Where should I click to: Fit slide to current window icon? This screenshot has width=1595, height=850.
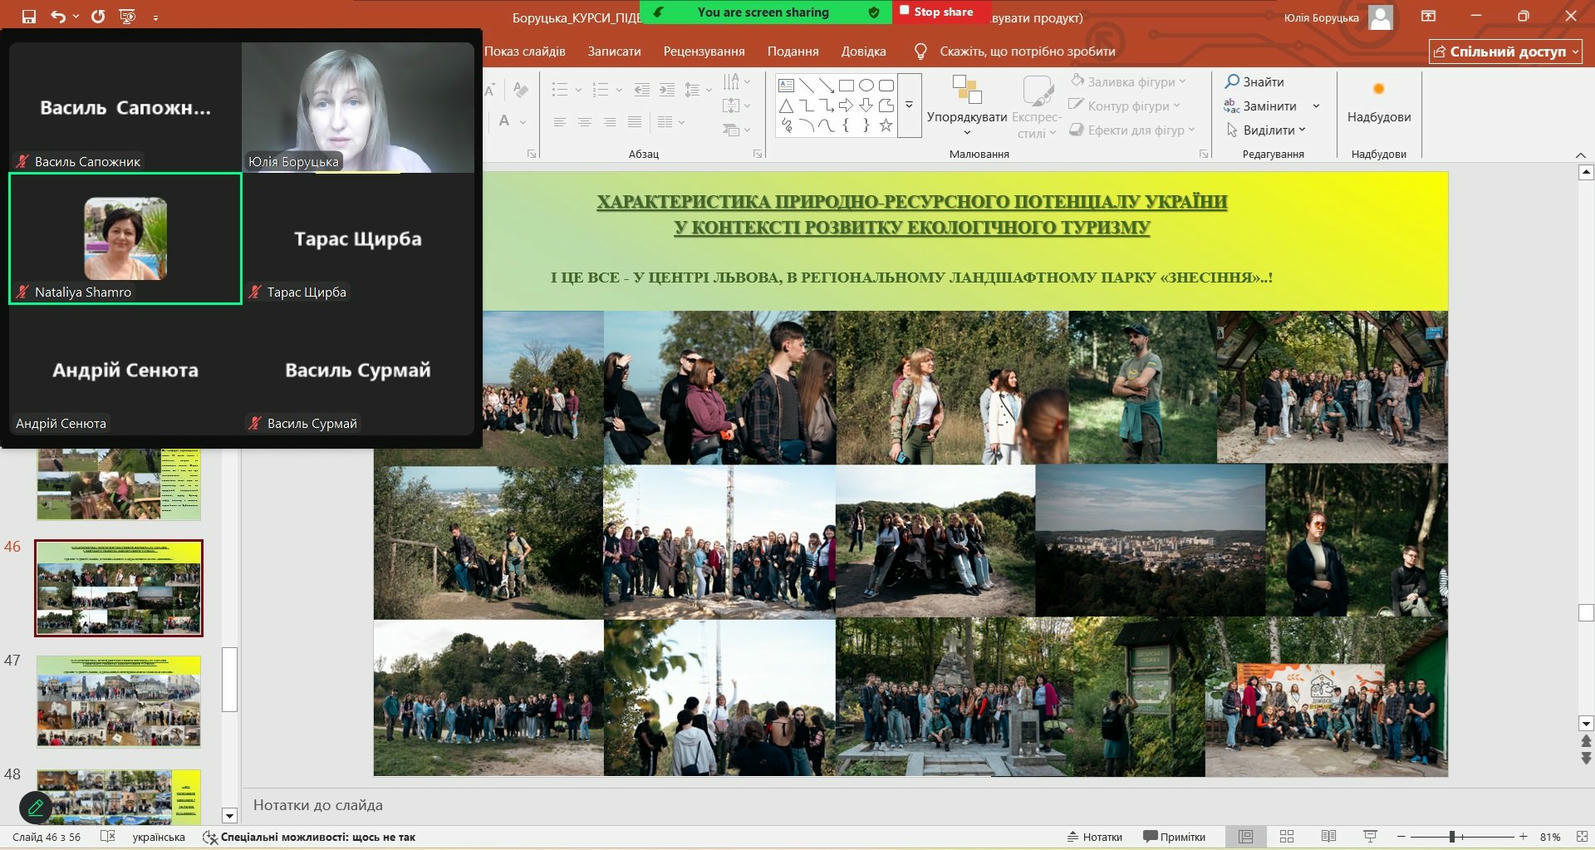[x=1581, y=836]
